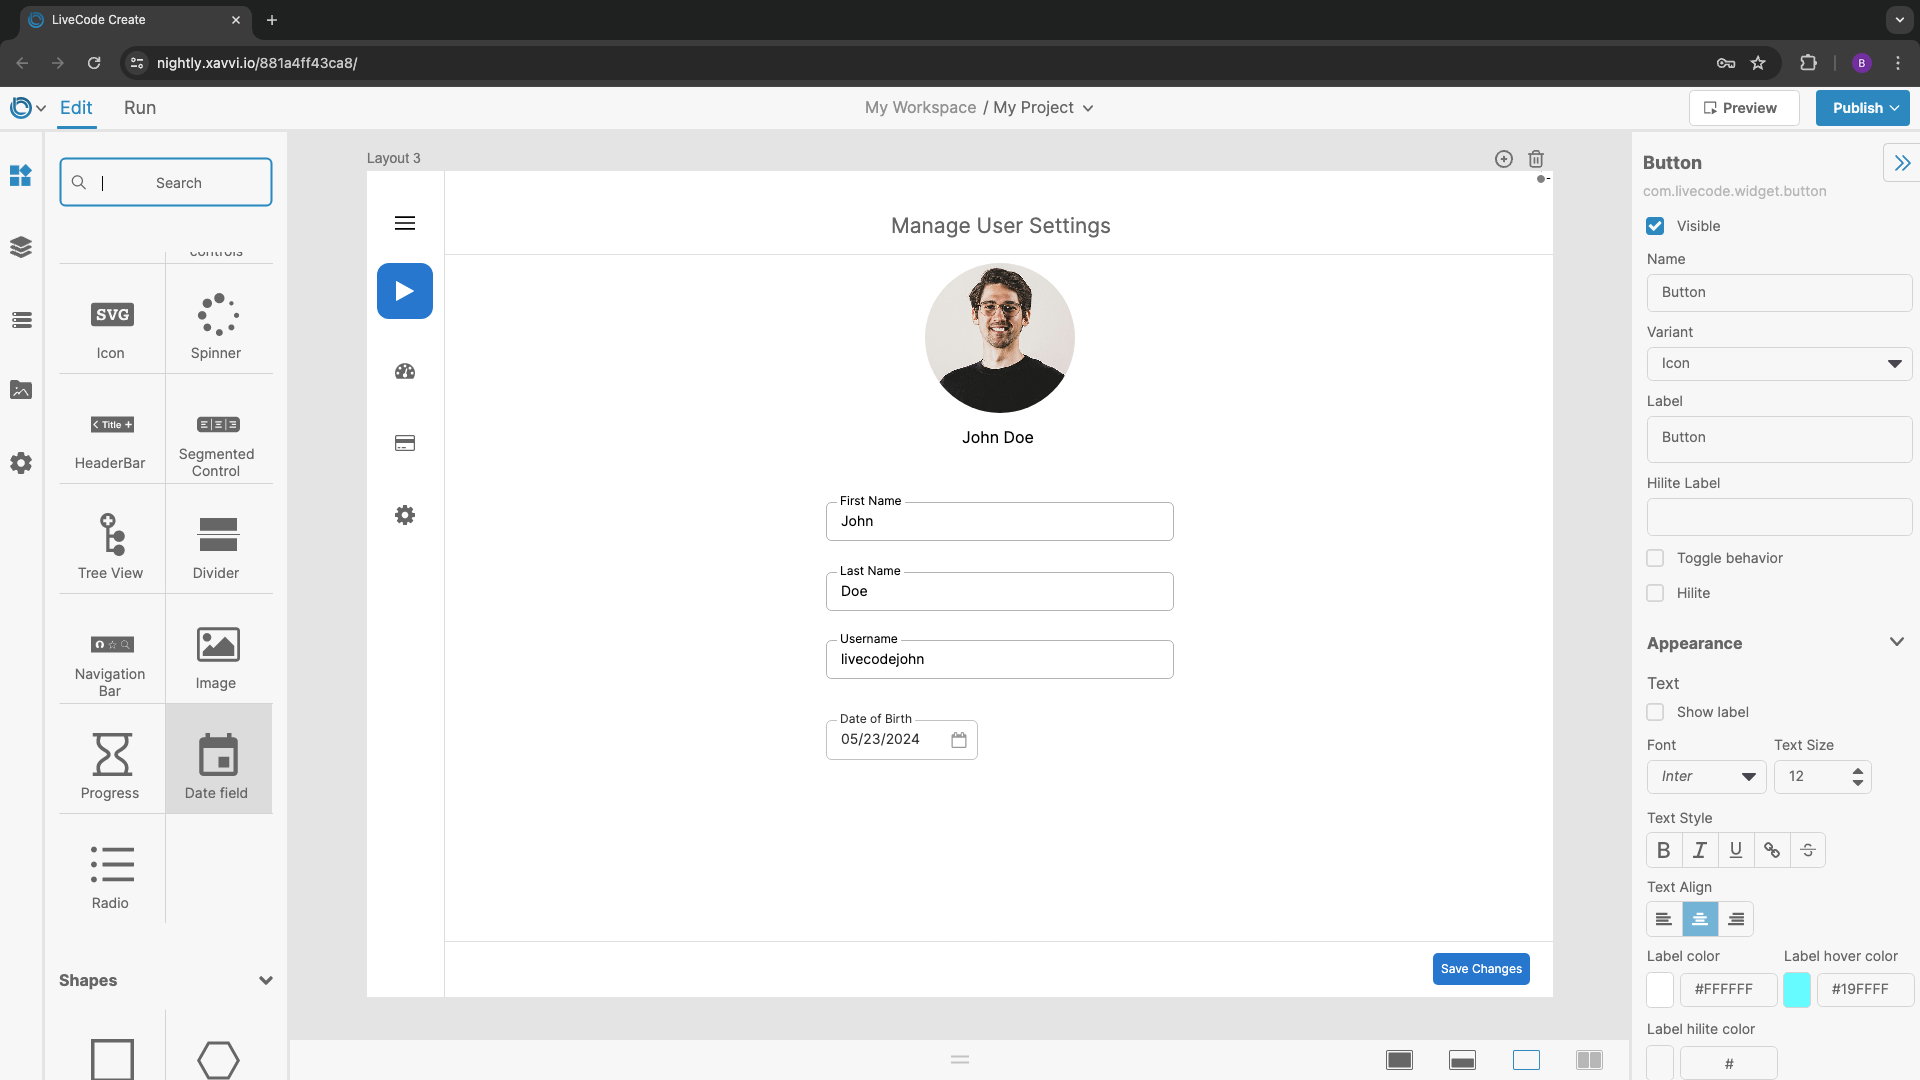Image resolution: width=1920 pixels, height=1080 pixels.
Task: Click the add layout plus icon
Action: (x=1503, y=159)
